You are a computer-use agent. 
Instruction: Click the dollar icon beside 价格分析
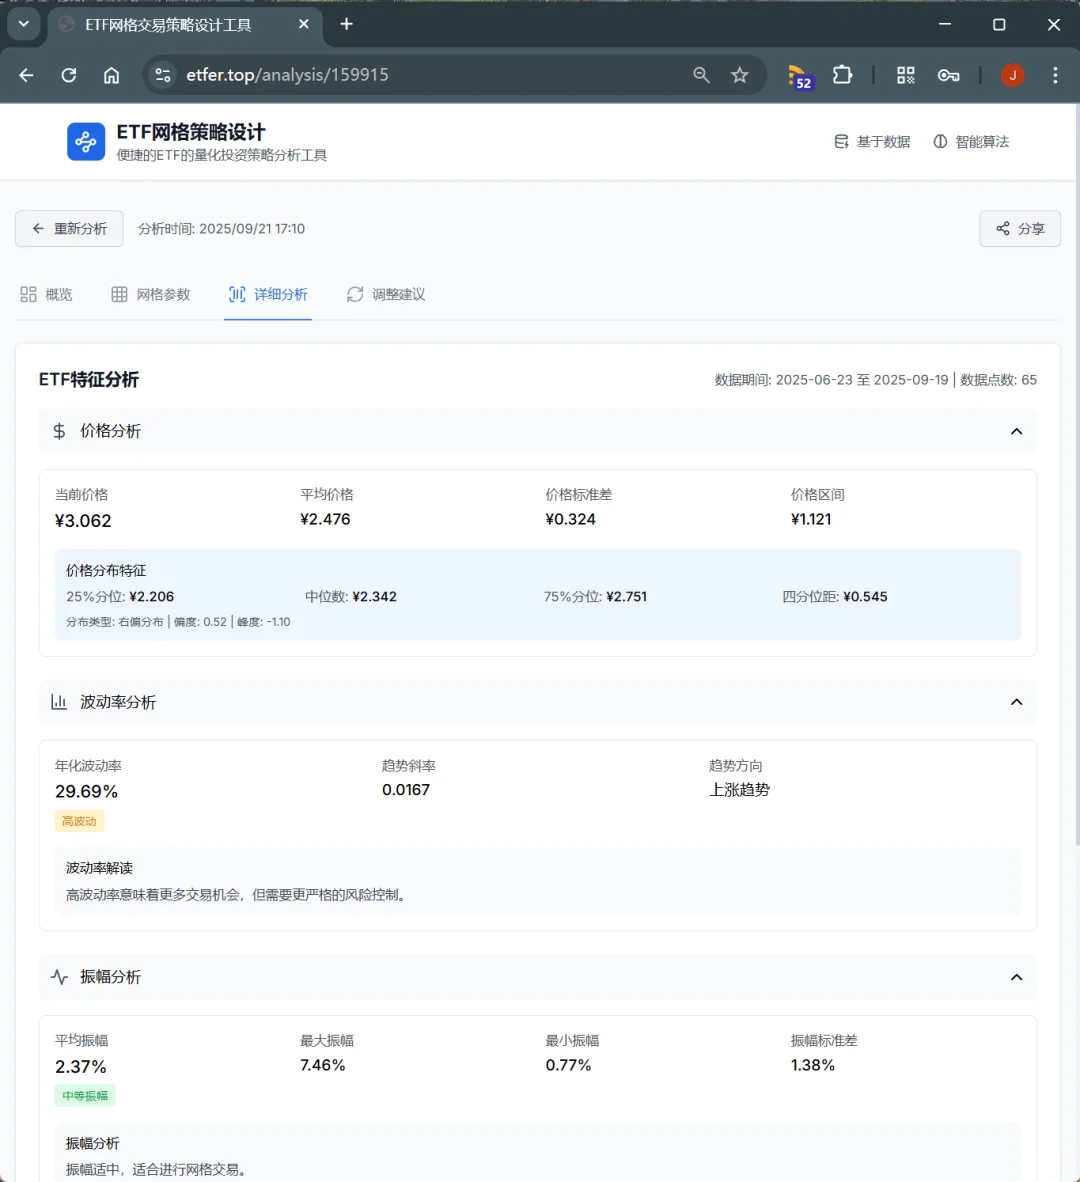[58, 431]
